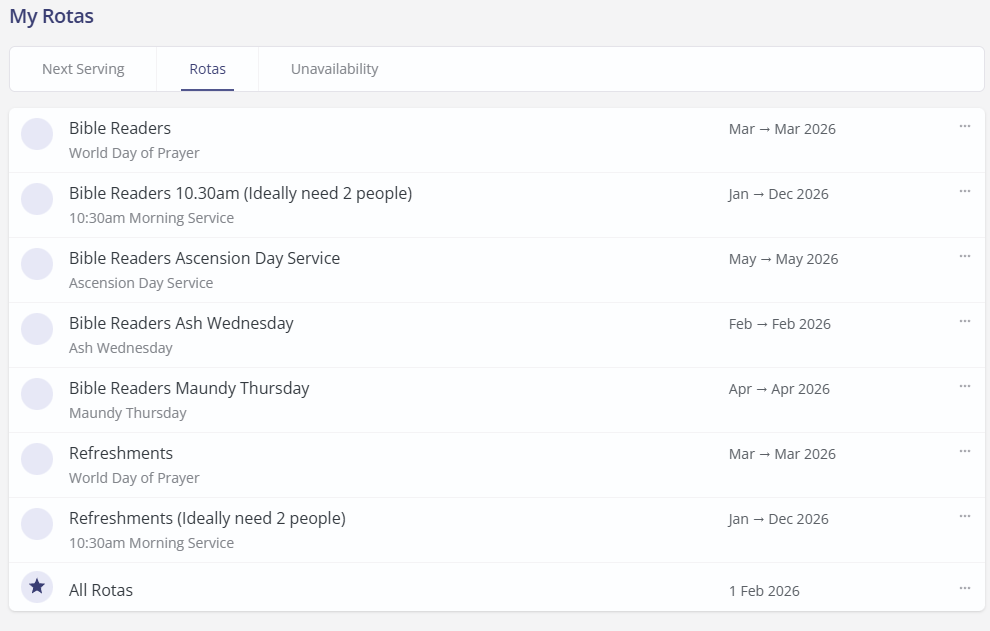Image resolution: width=990 pixels, height=631 pixels.
Task: Open the Refreshments (Ideally need 2 people) rota
Action: tap(207, 518)
